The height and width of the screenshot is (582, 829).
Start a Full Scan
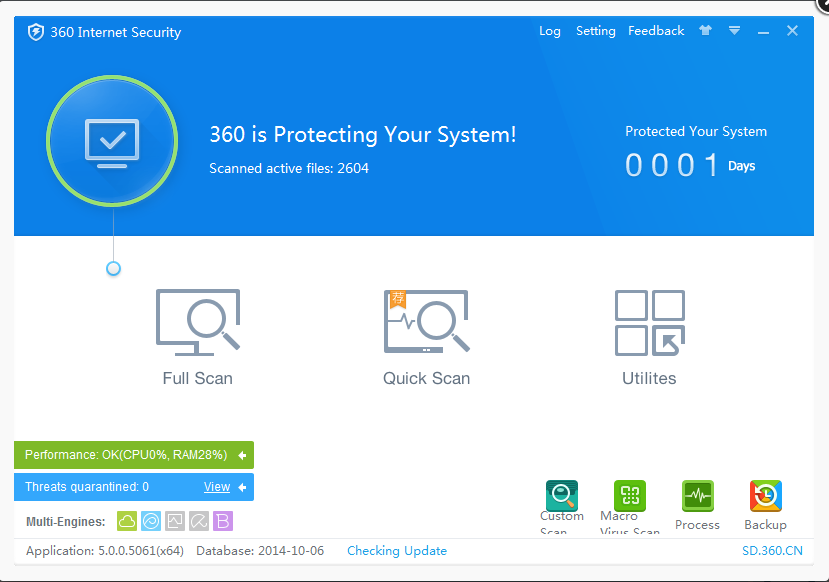pyautogui.click(x=198, y=338)
